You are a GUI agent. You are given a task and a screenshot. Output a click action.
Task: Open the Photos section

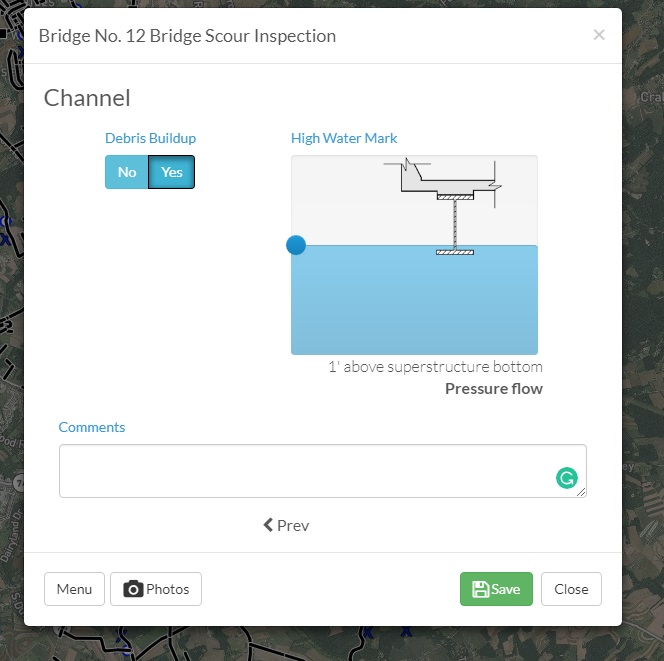tap(156, 589)
